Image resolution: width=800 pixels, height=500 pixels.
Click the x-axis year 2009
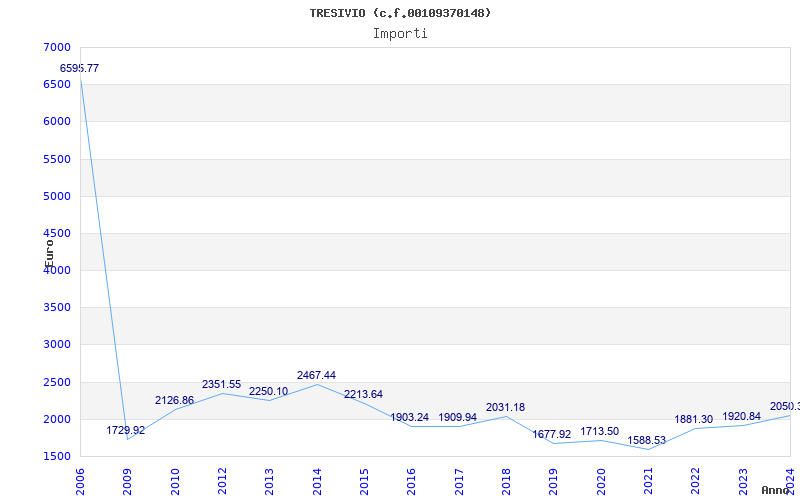[127, 482]
